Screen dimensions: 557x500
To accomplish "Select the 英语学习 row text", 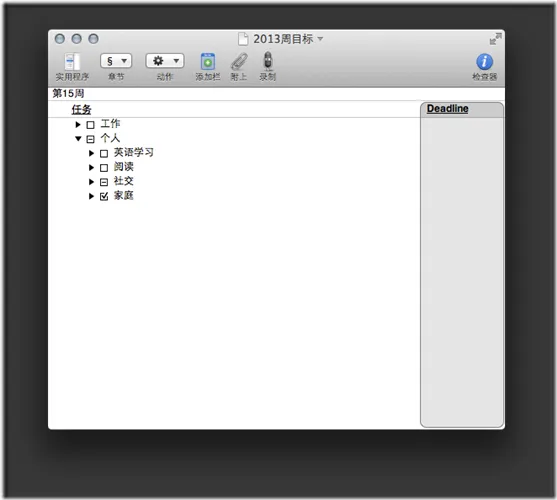I will tap(134, 152).
